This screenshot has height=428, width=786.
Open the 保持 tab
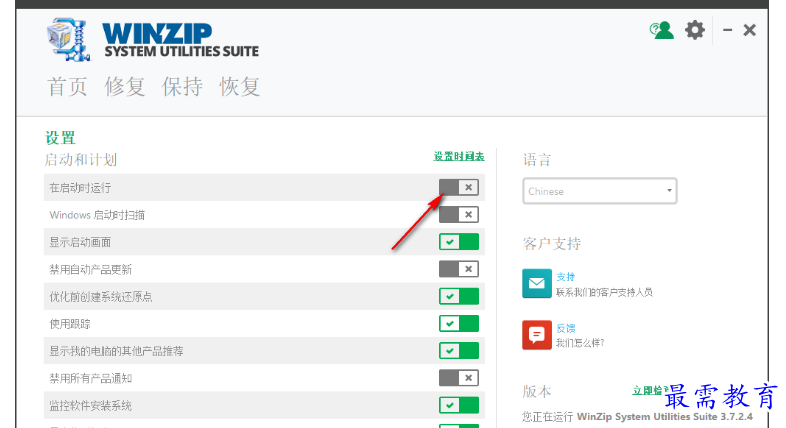(182, 87)
